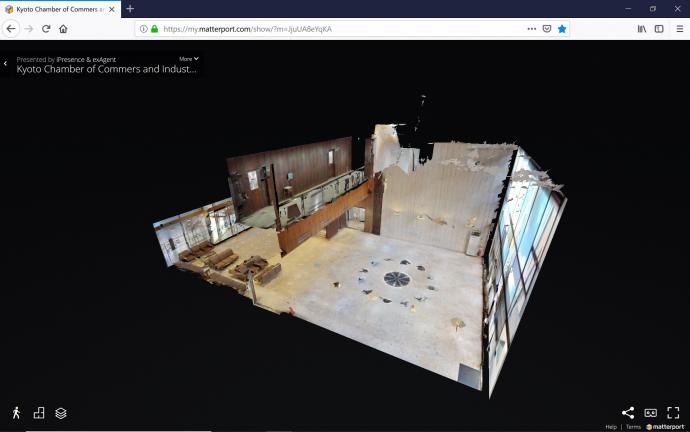Enter VR mode
This screenshot has height=432, width=690.
coord(650,412)
